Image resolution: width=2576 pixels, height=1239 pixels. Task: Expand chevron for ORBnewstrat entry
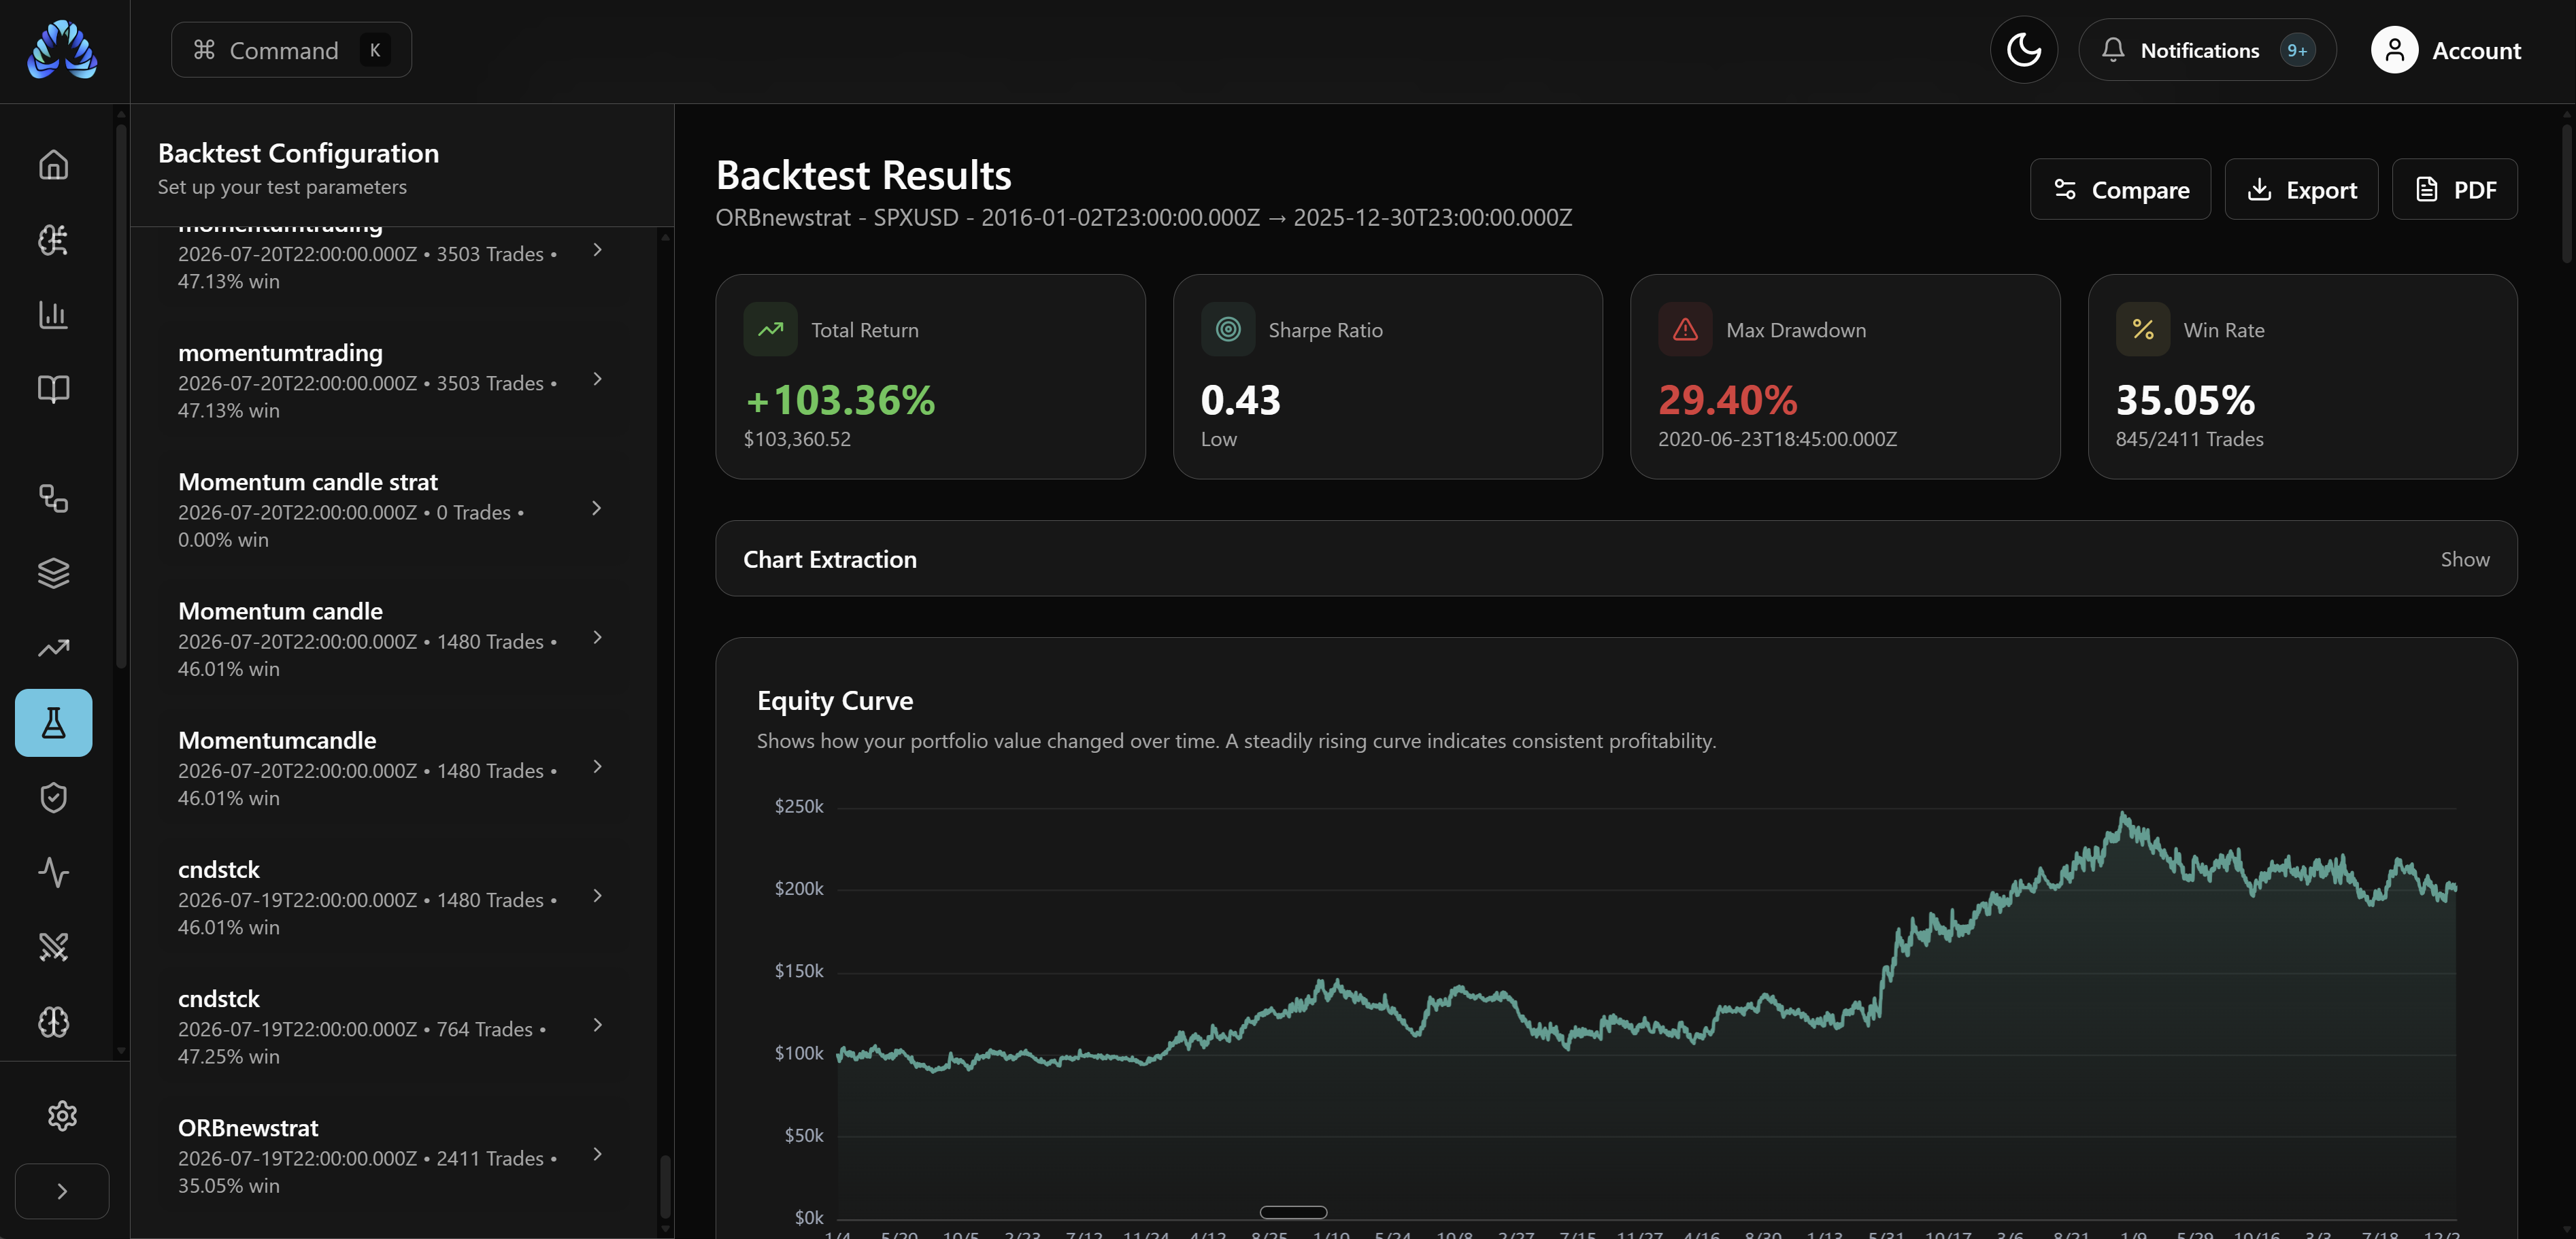(x=597, y=1154)
